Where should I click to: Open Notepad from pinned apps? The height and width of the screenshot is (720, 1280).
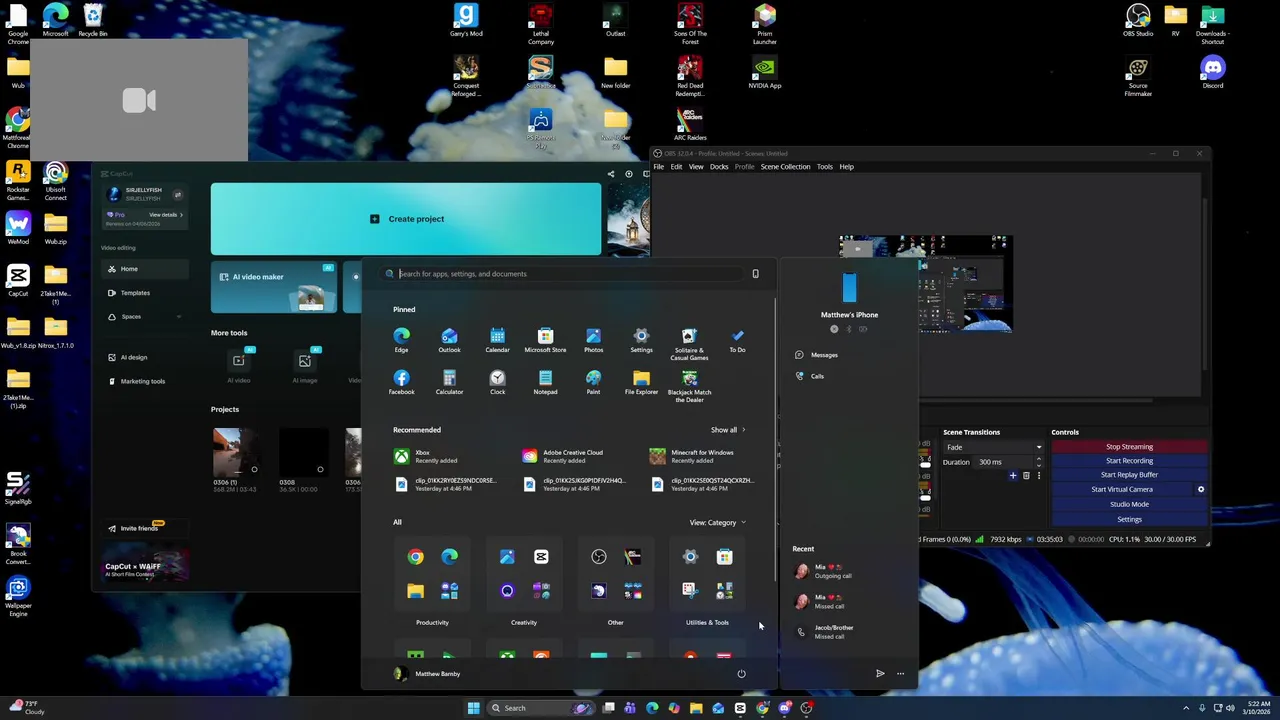(x=545, y=382)
